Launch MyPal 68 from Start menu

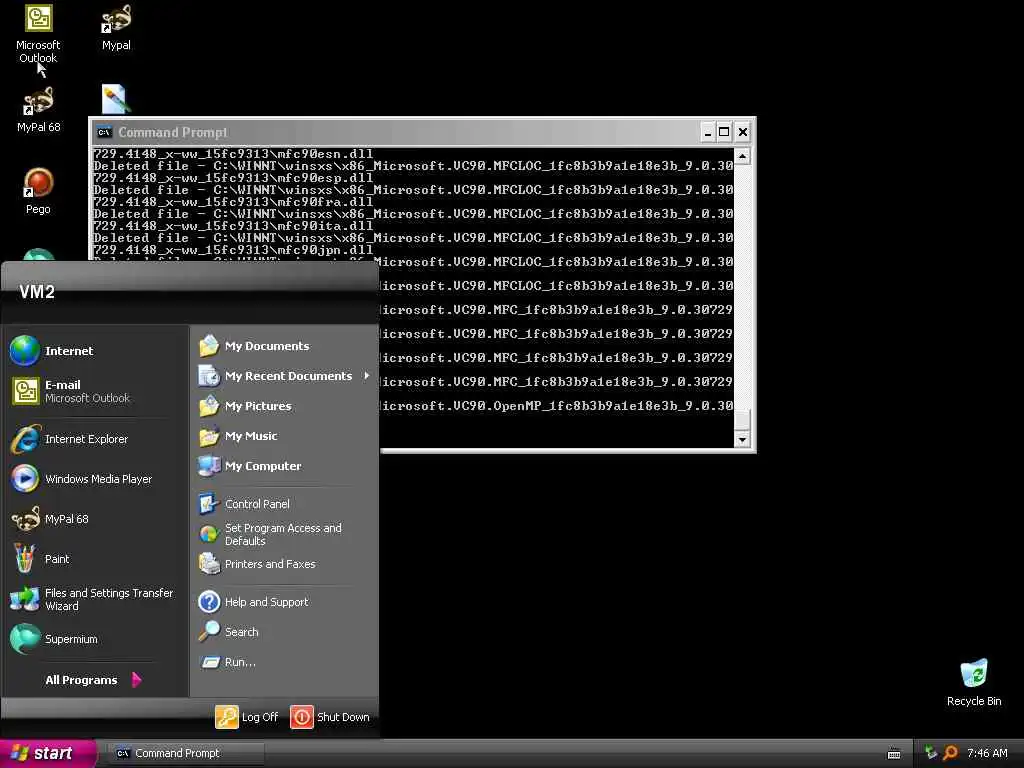(95, 519)
